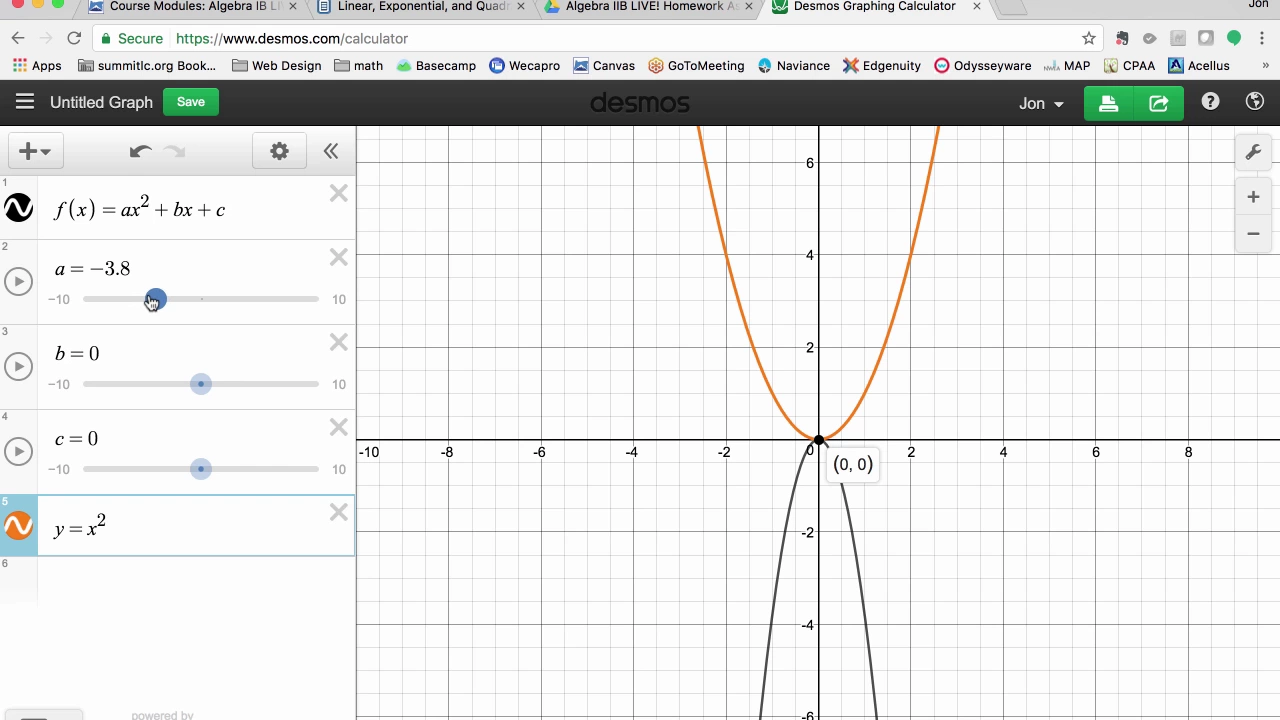Open the Desmos hamburger menu
1280x720 pixels.
[25, 102]
